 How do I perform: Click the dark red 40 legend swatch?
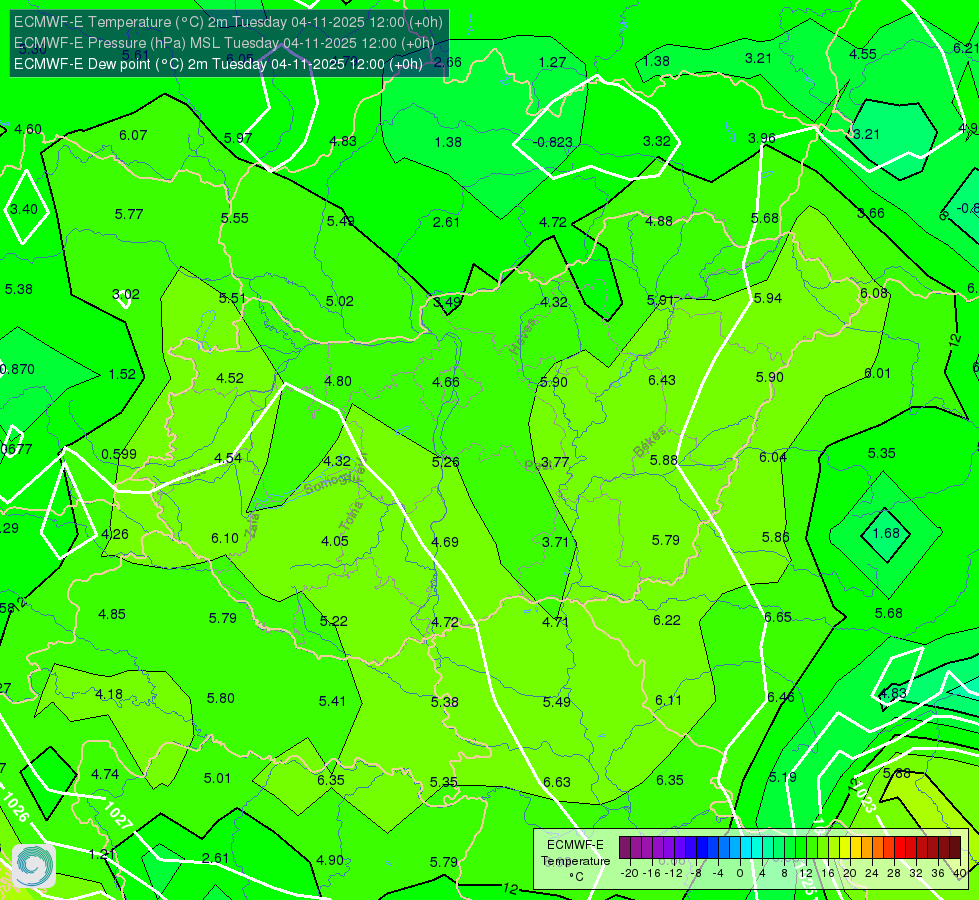(x=955, y=848)
